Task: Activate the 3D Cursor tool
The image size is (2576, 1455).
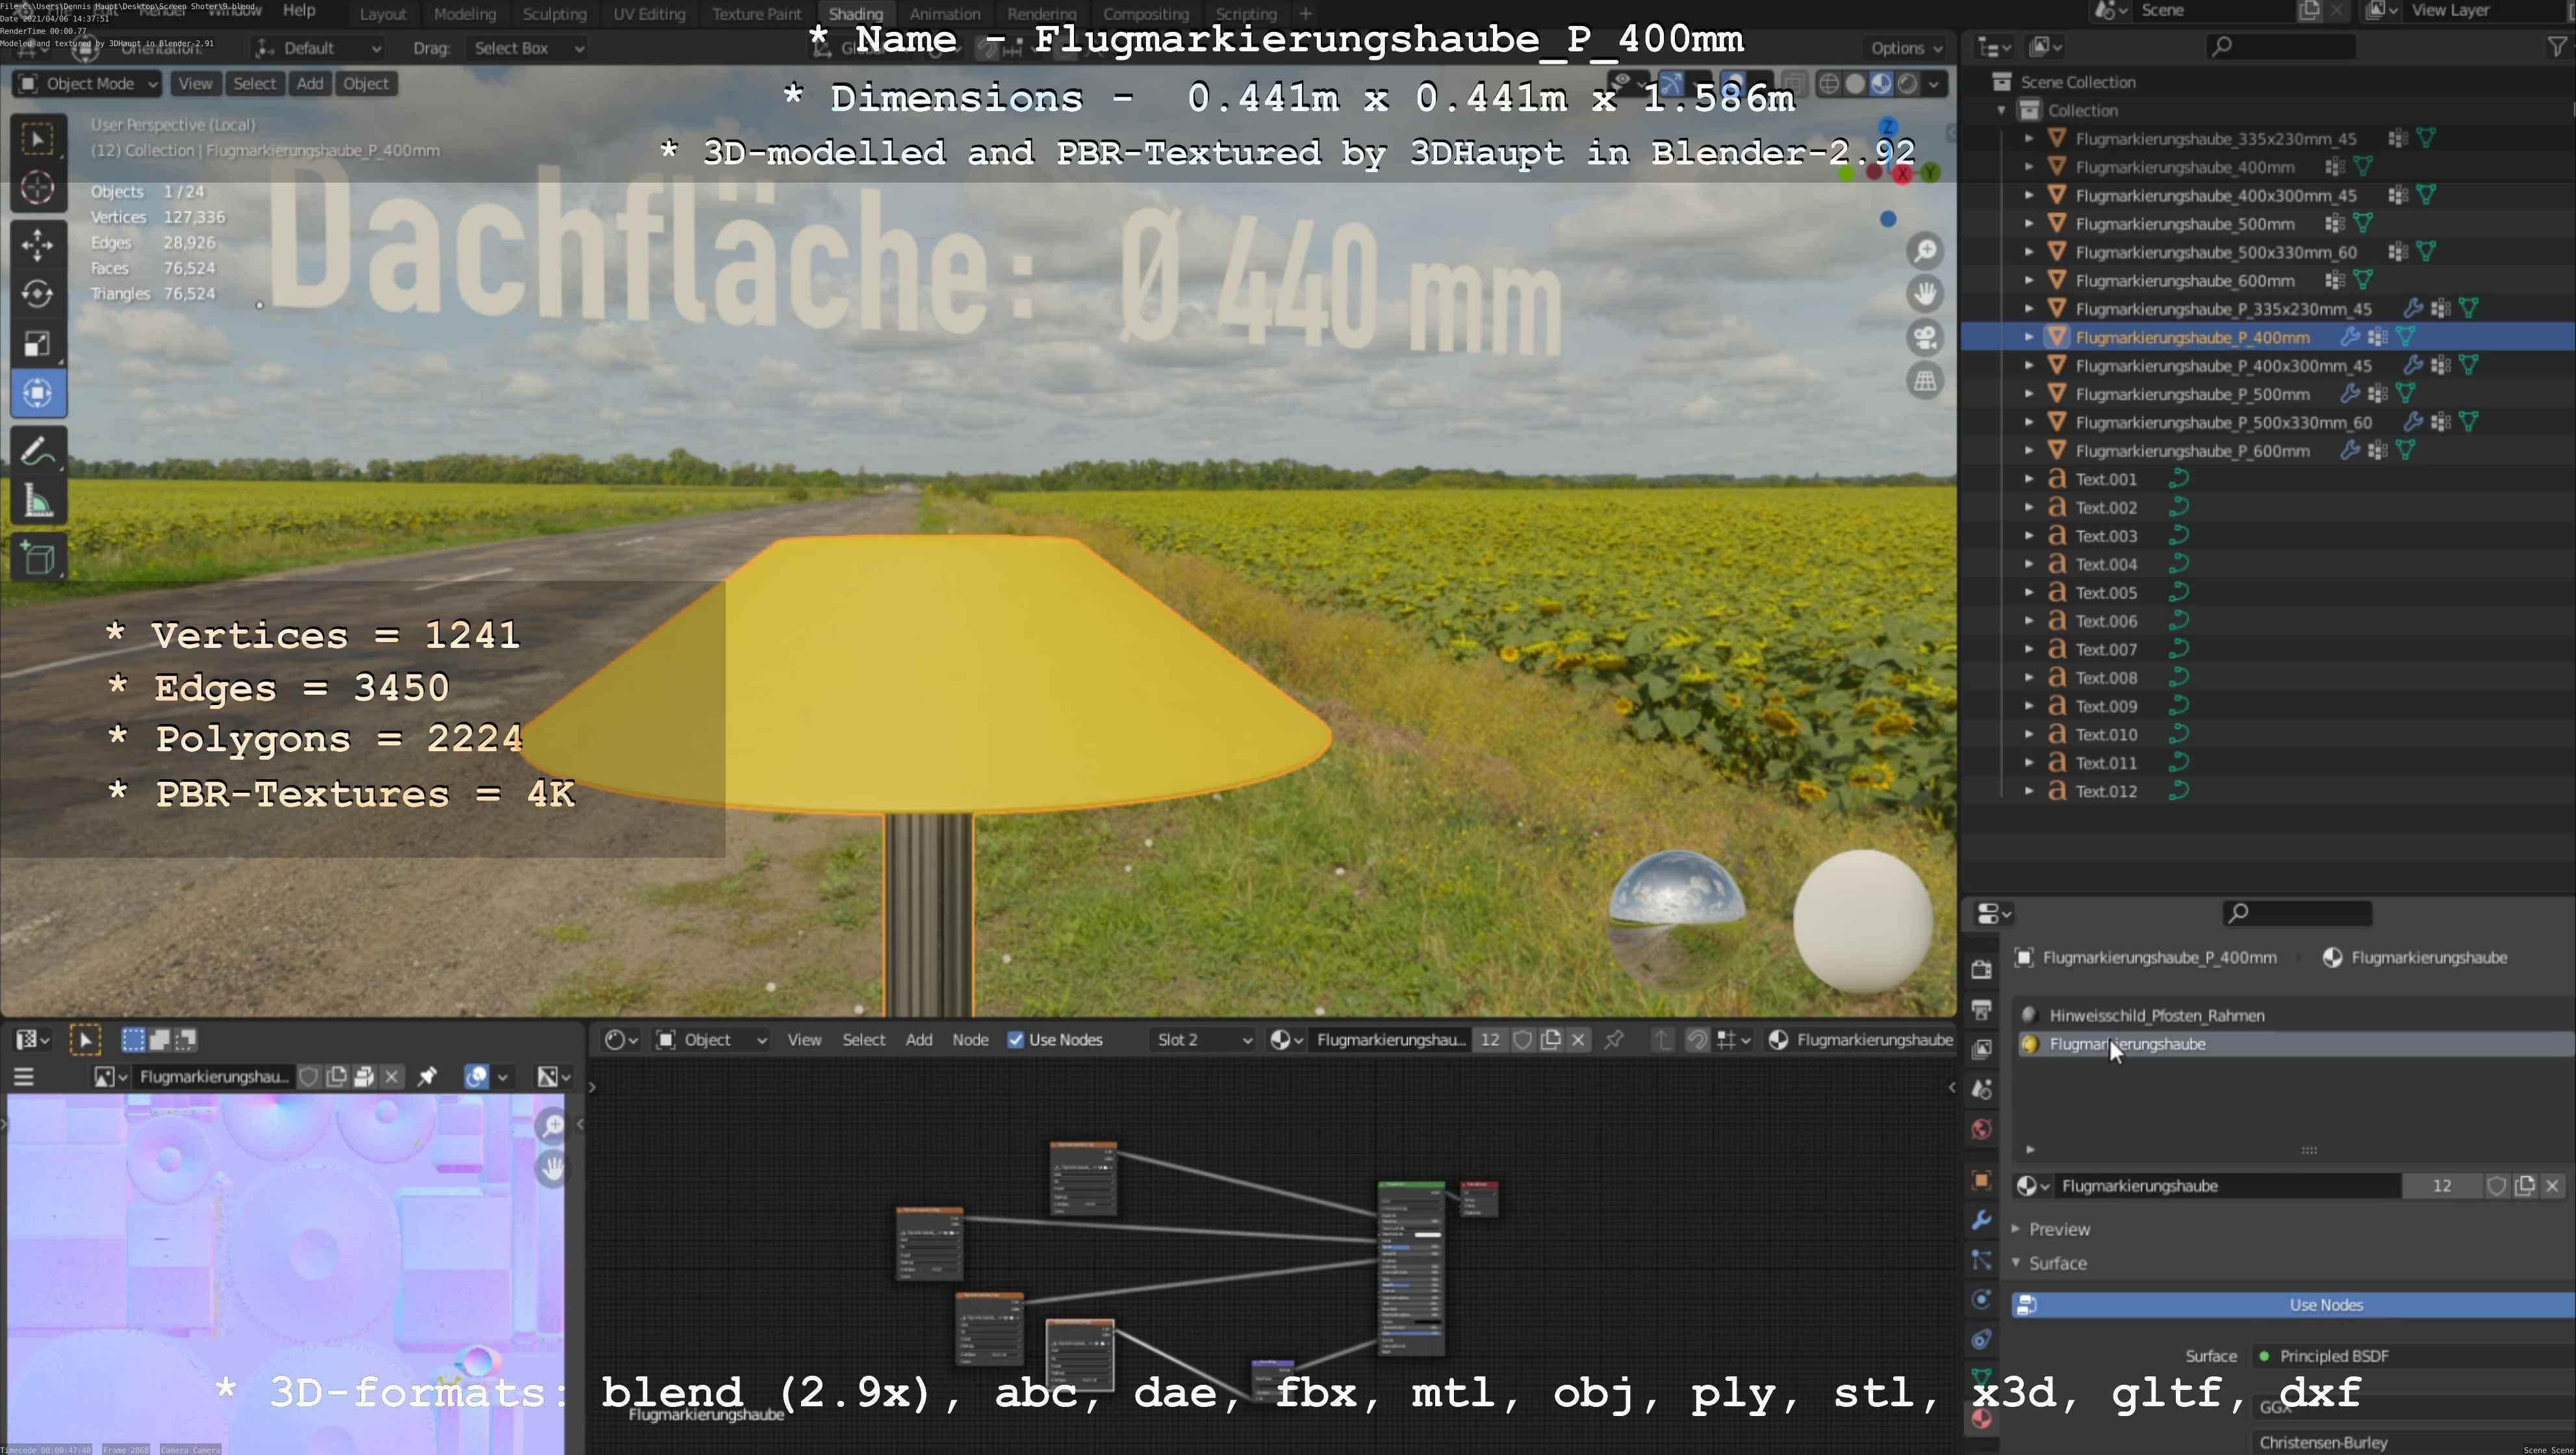Action: pos(38,188)
